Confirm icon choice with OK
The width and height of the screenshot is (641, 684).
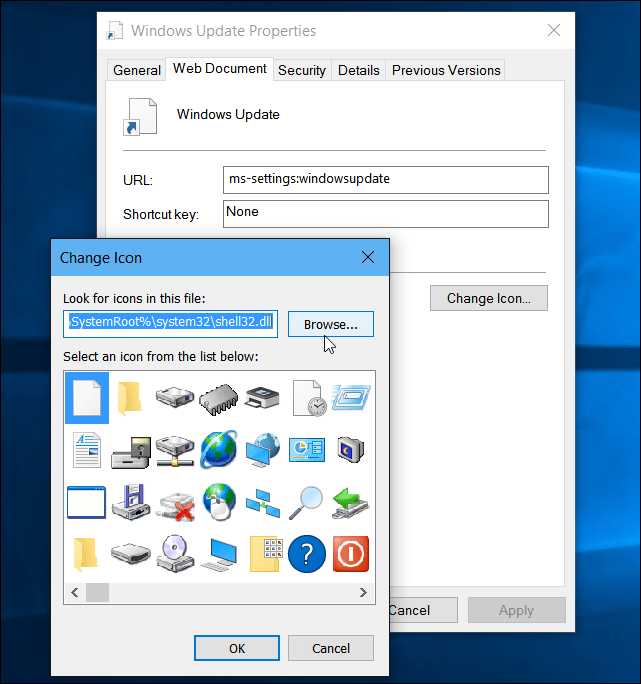[237, 648]
